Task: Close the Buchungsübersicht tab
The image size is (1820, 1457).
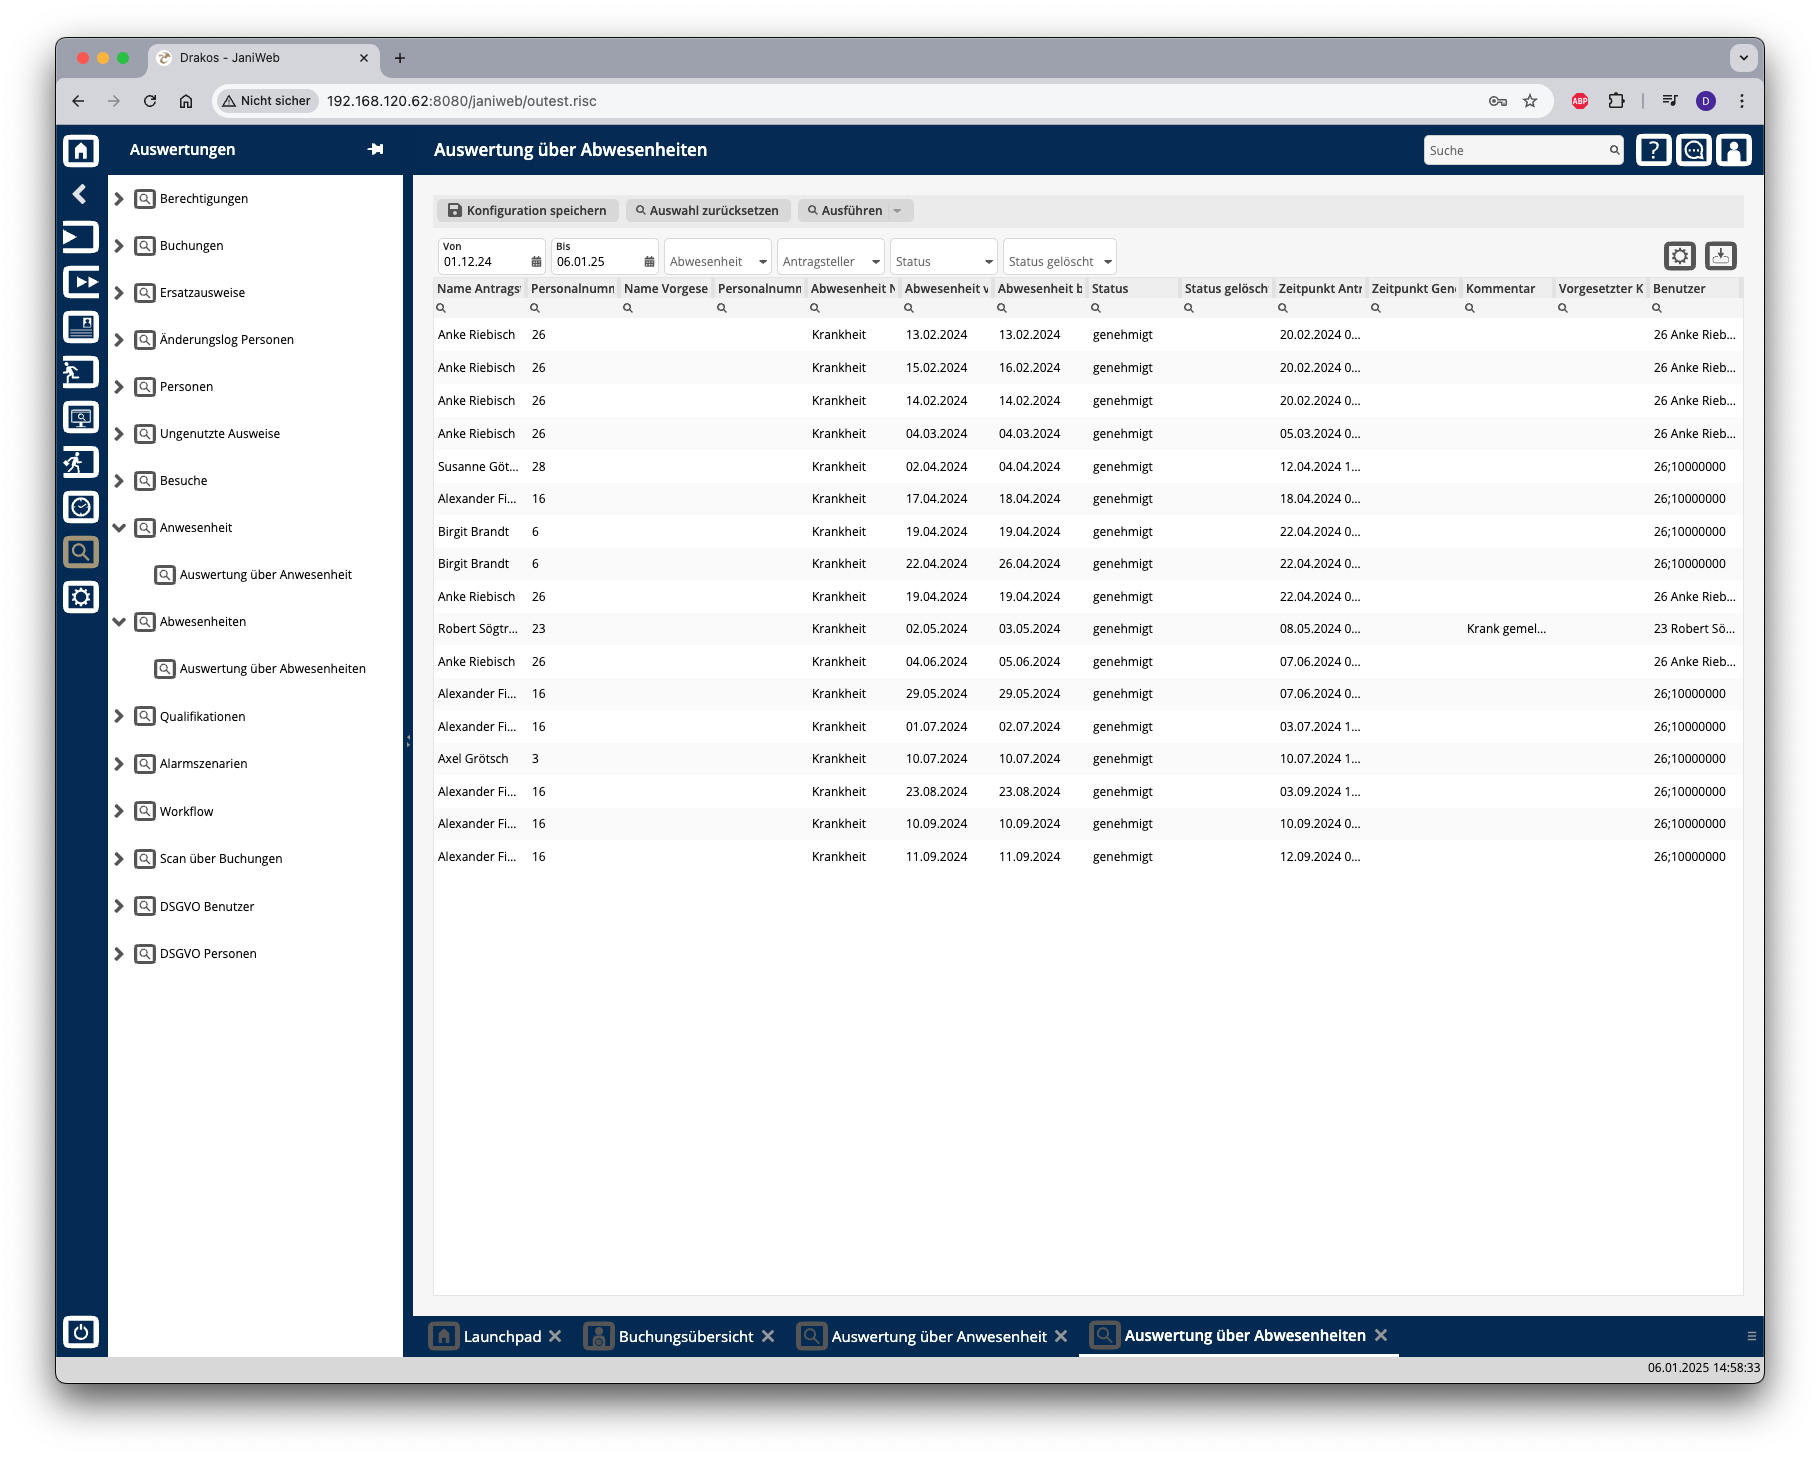Action: tap(768, 1336)
